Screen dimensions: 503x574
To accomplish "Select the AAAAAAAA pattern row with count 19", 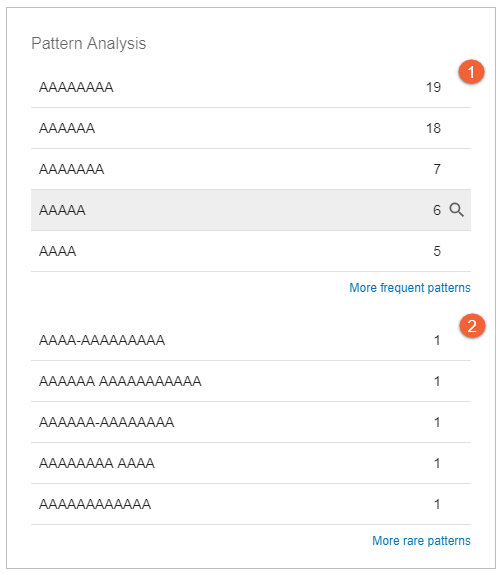I will (x=251, y=87).
